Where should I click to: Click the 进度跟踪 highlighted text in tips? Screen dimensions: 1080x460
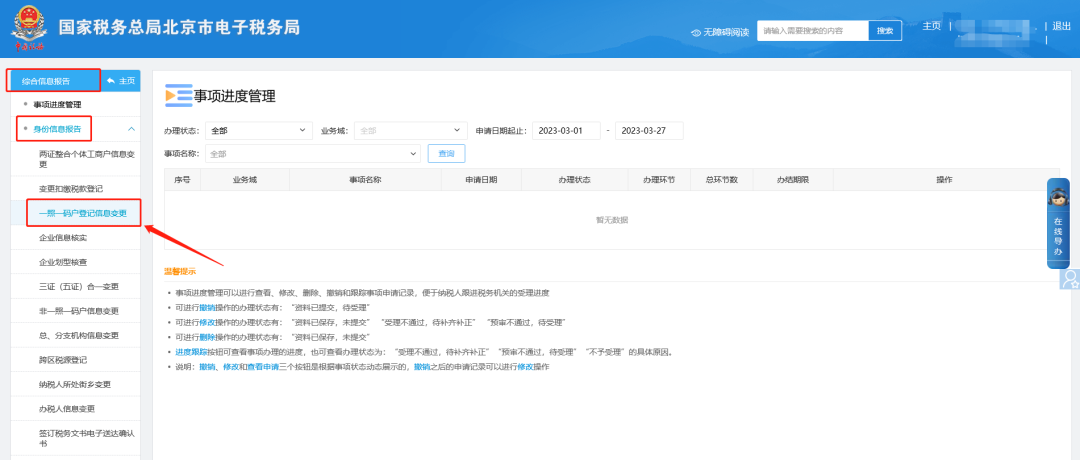tap(191, 352)
